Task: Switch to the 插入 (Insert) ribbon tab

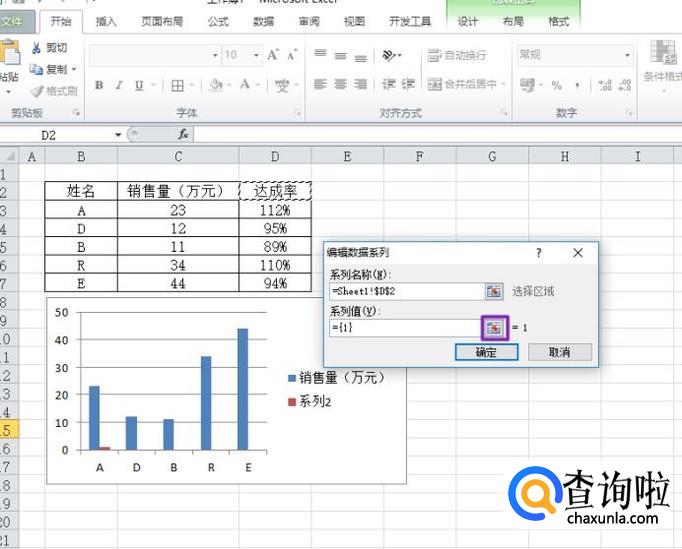Action: pos(105,21)
